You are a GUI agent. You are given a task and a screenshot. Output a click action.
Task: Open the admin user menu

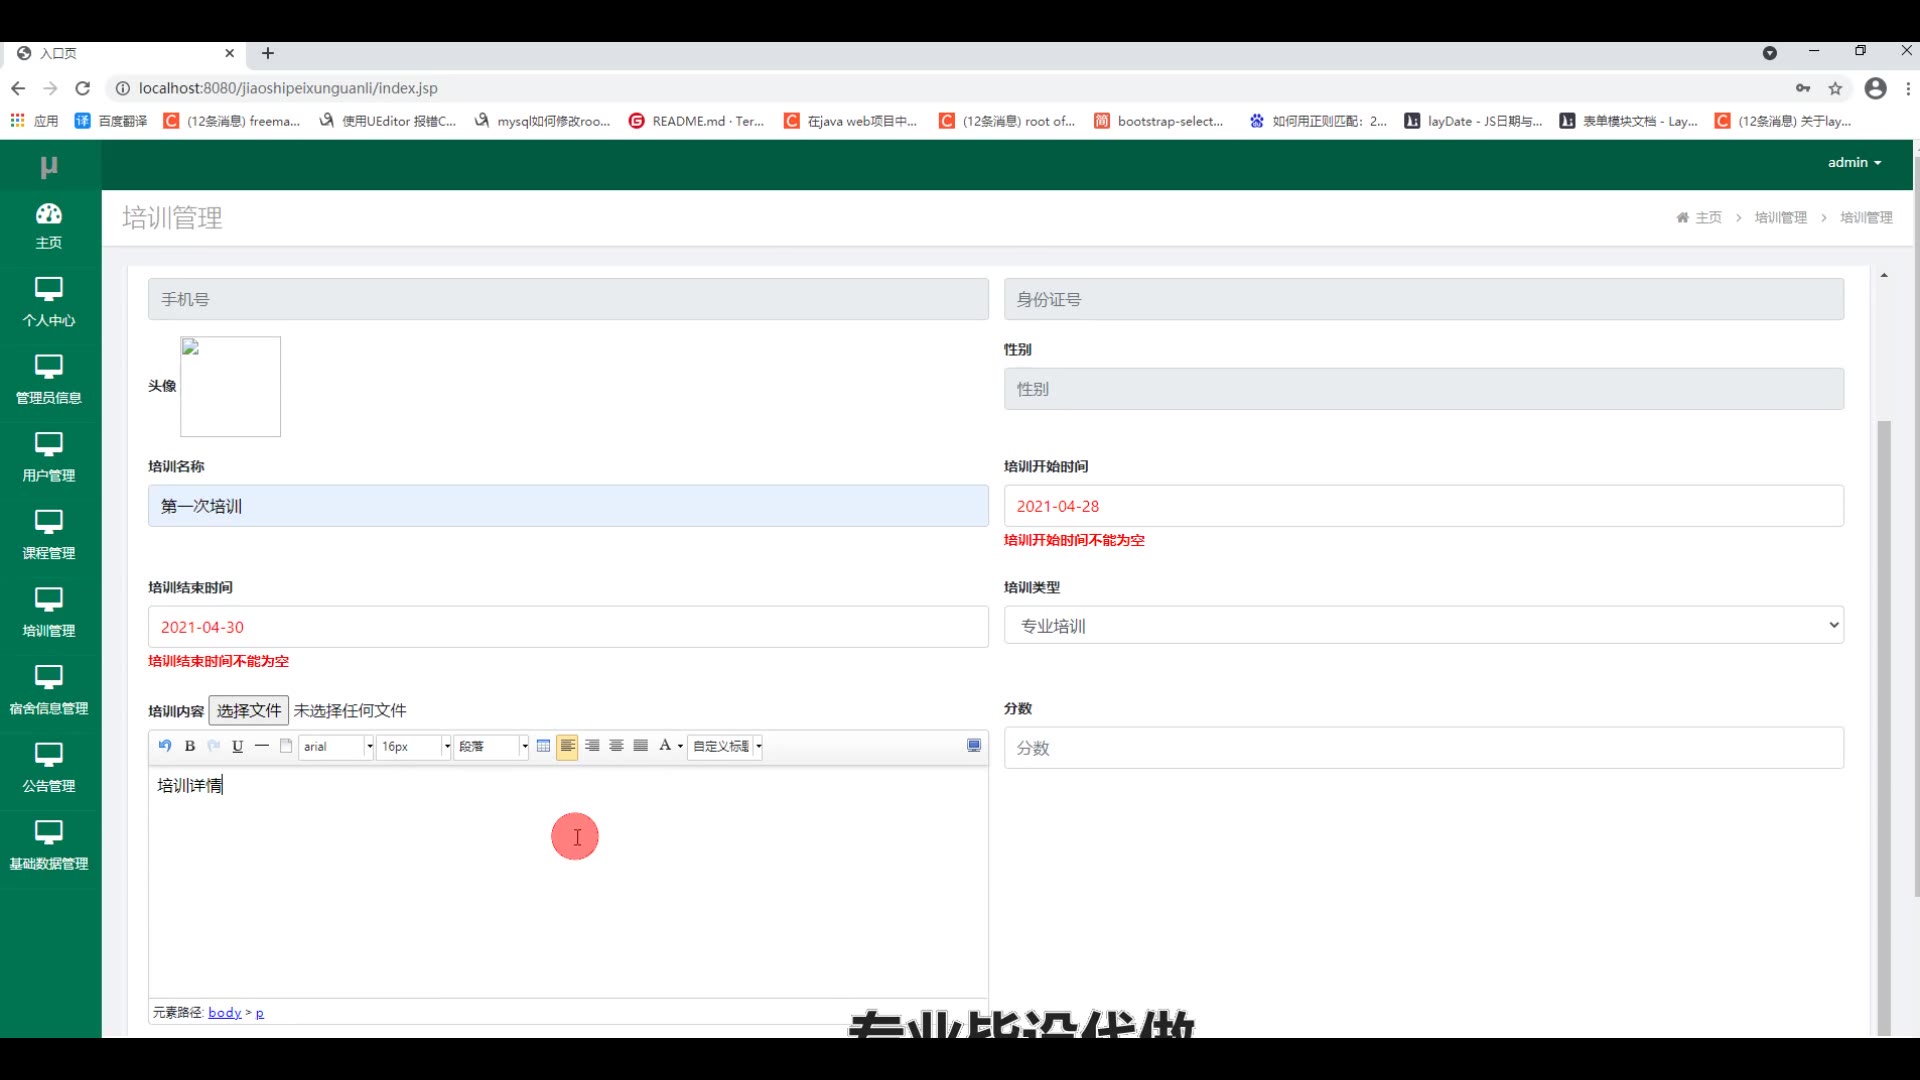[x=1853, y=163]
